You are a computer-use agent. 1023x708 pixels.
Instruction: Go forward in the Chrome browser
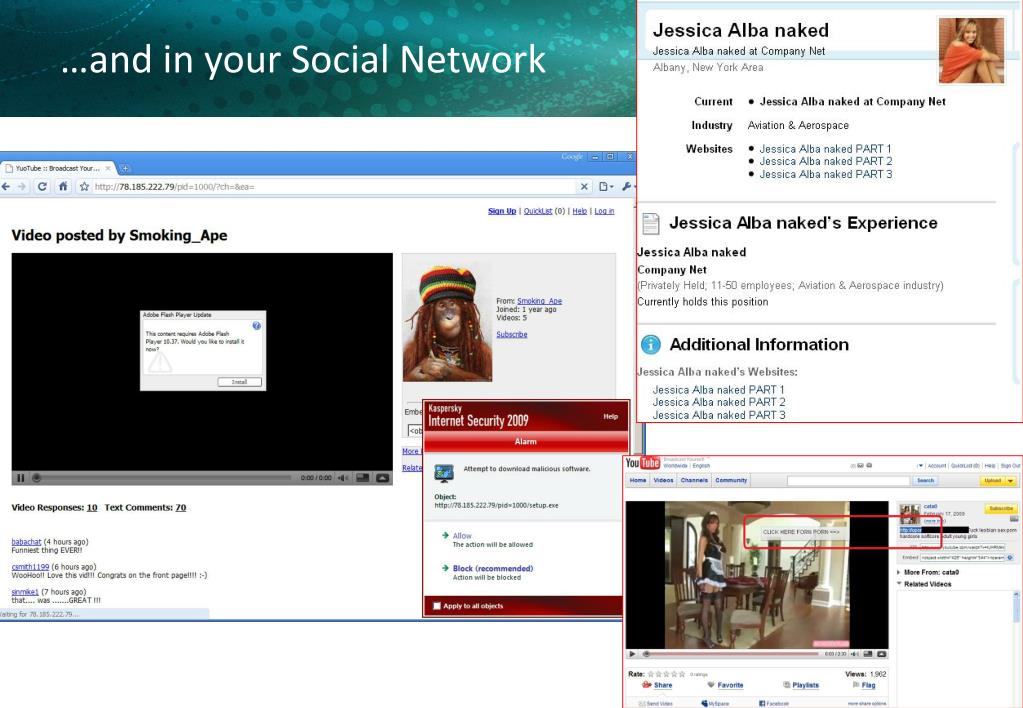point(22,187)
